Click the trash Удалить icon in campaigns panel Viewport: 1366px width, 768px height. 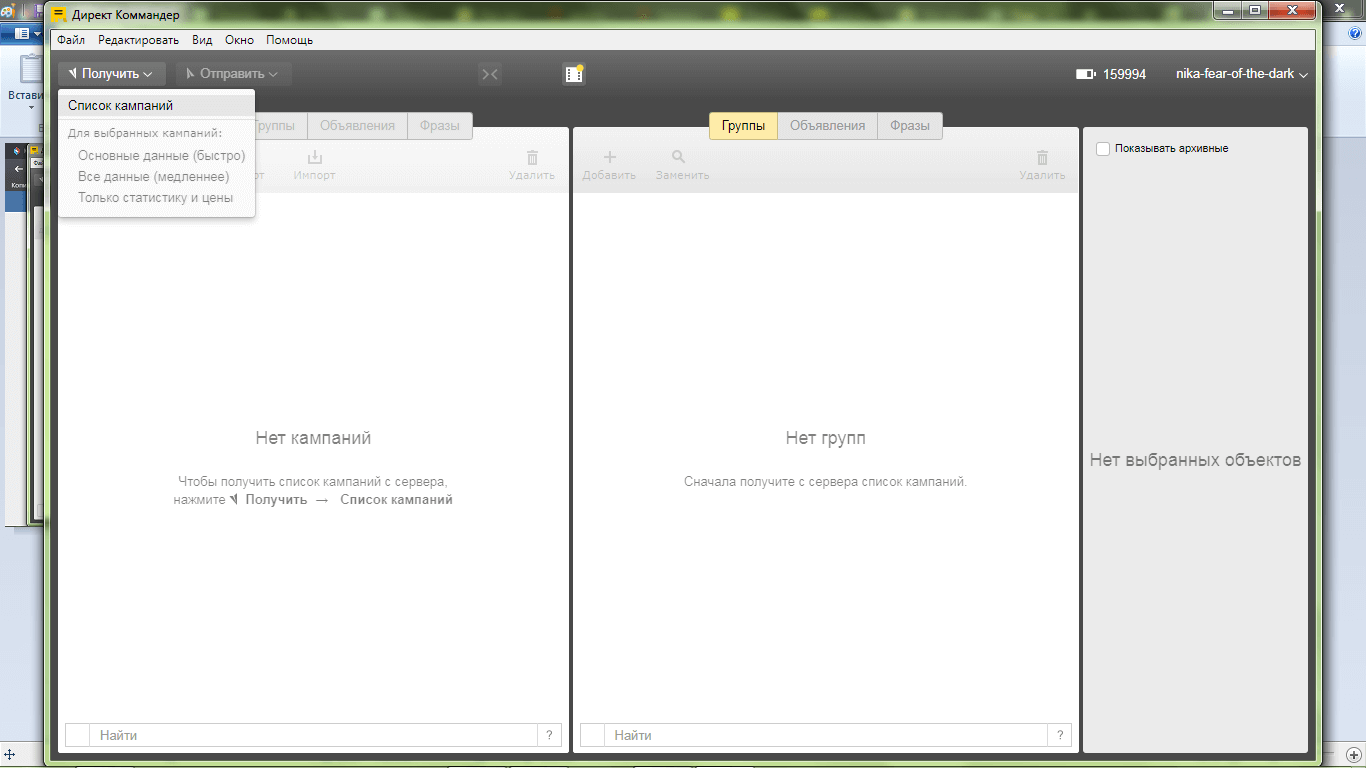point(532,158)
